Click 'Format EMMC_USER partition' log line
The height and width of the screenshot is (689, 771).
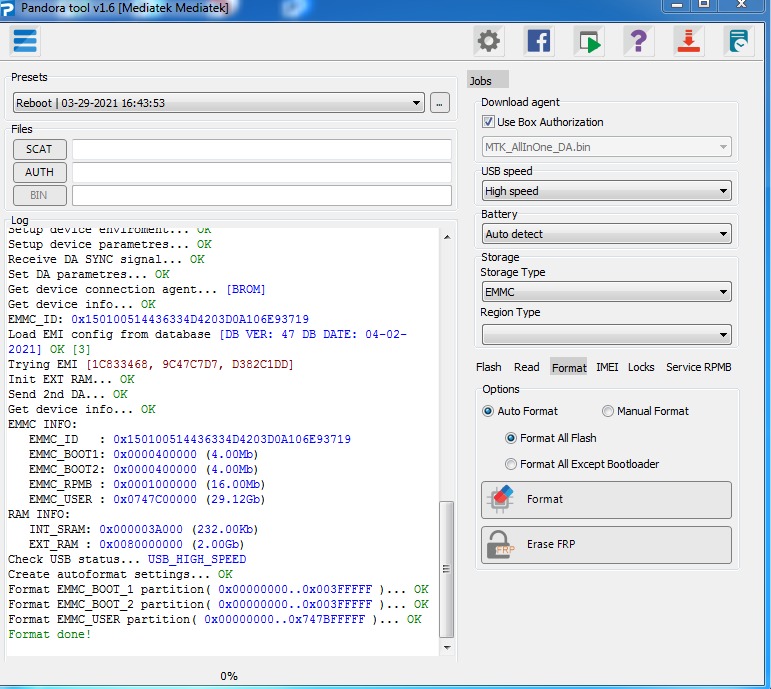pyautogui.click(x=214, y=619)
